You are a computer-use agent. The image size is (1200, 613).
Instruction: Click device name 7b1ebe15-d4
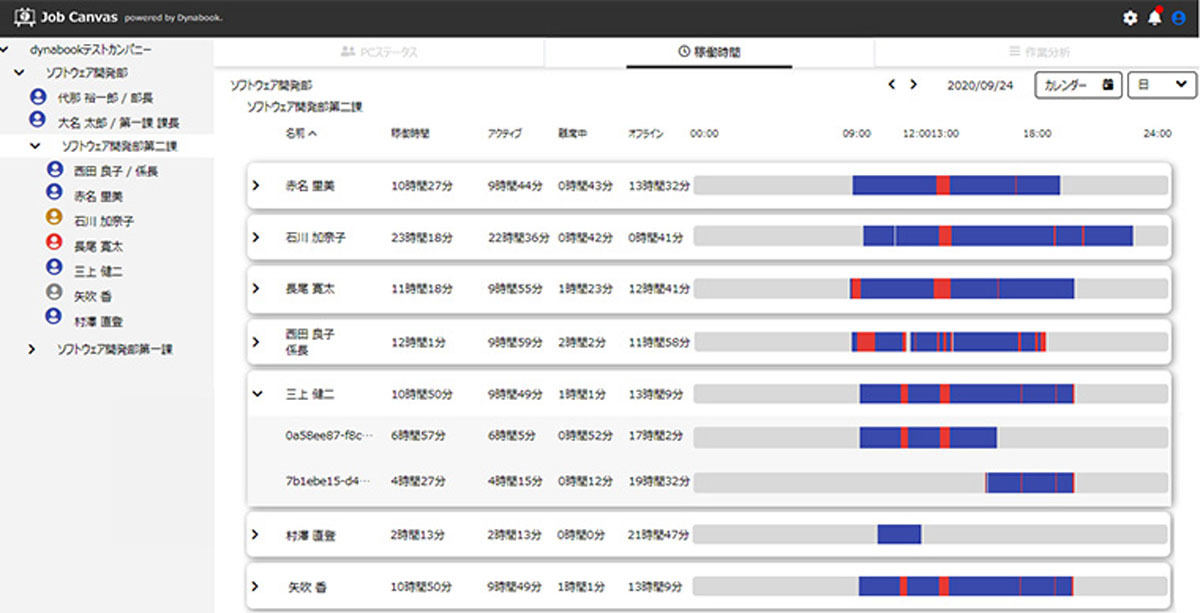(x=327, y=481)
